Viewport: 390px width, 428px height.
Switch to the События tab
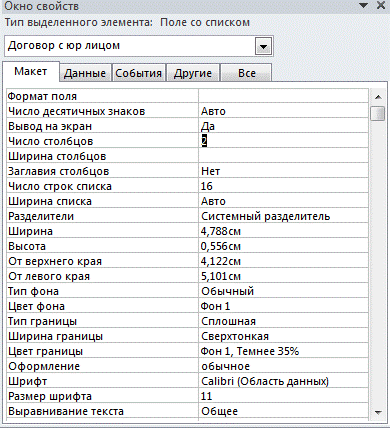tap(138, 73)
